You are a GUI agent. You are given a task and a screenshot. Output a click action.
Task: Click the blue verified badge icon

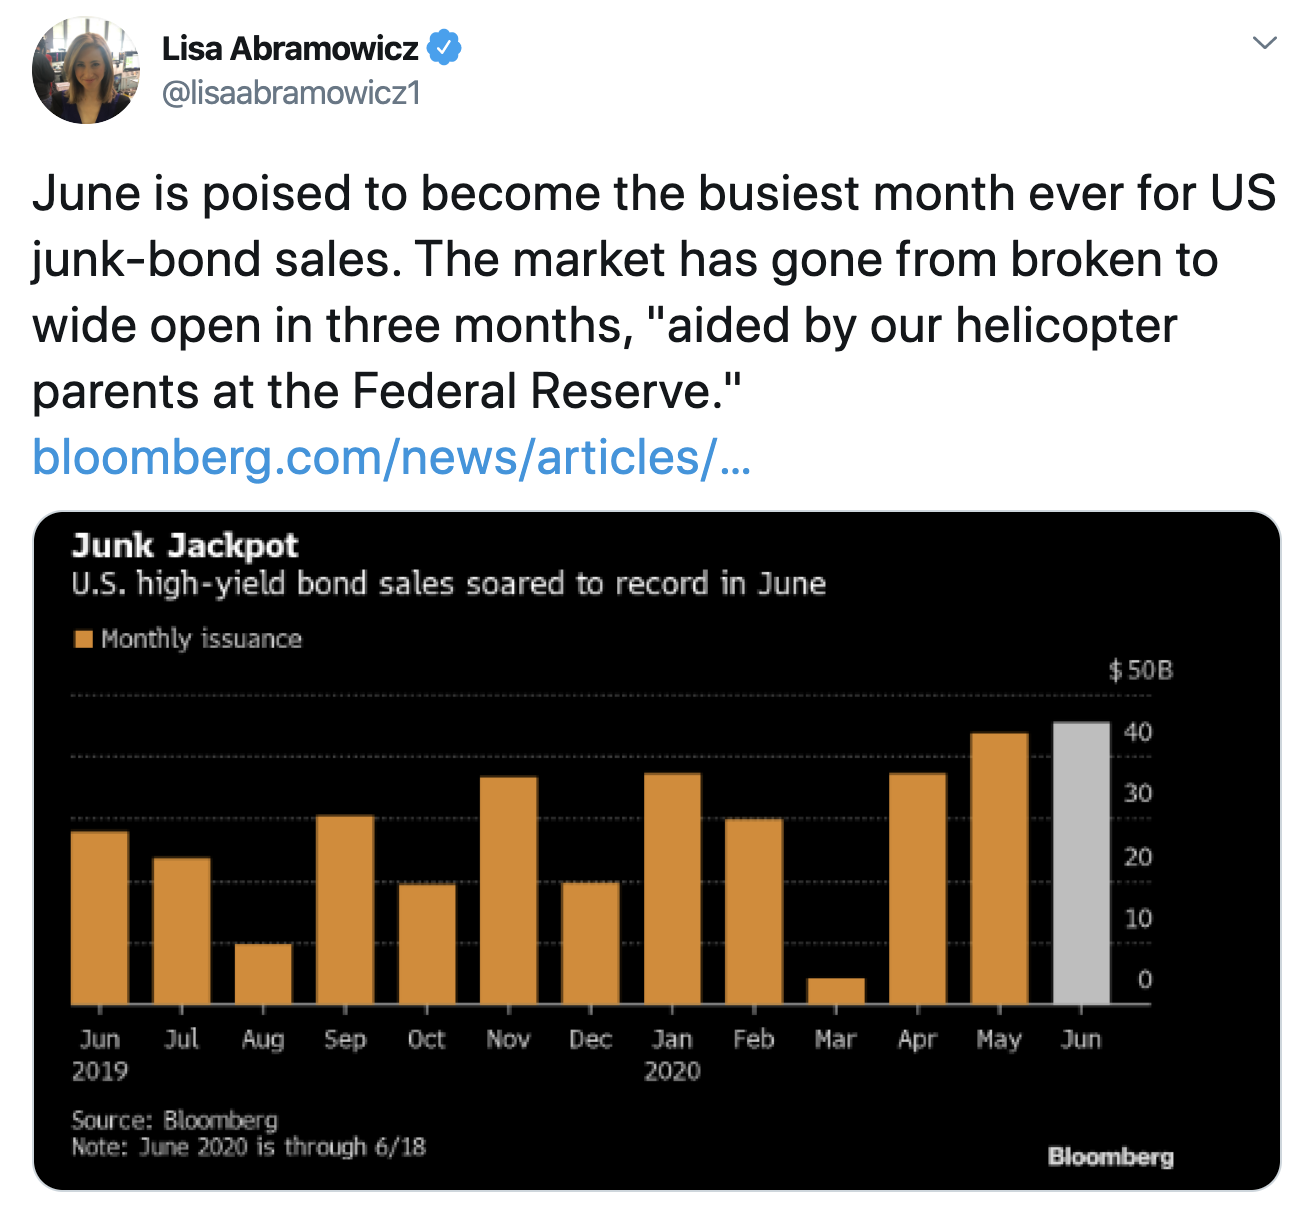[444, 47]
